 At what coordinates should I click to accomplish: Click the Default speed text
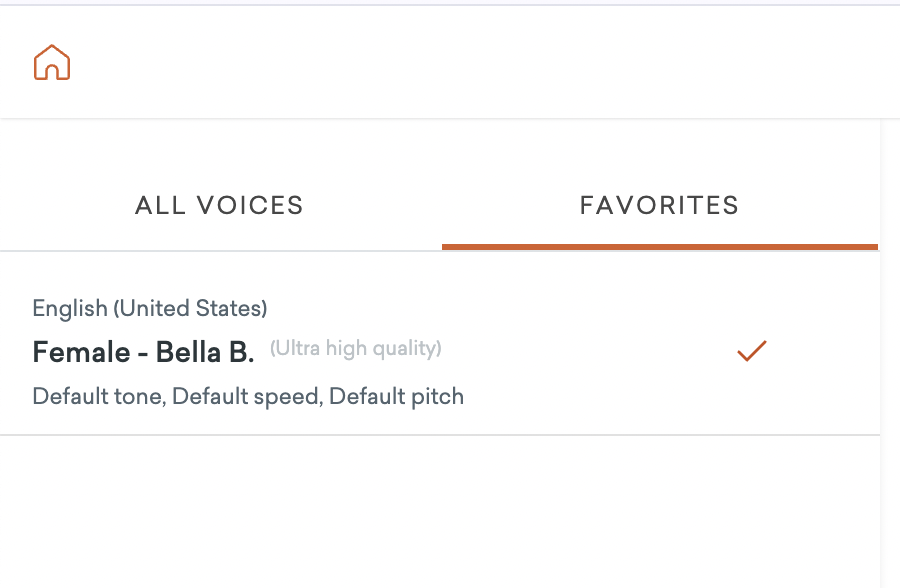point(247,396)
